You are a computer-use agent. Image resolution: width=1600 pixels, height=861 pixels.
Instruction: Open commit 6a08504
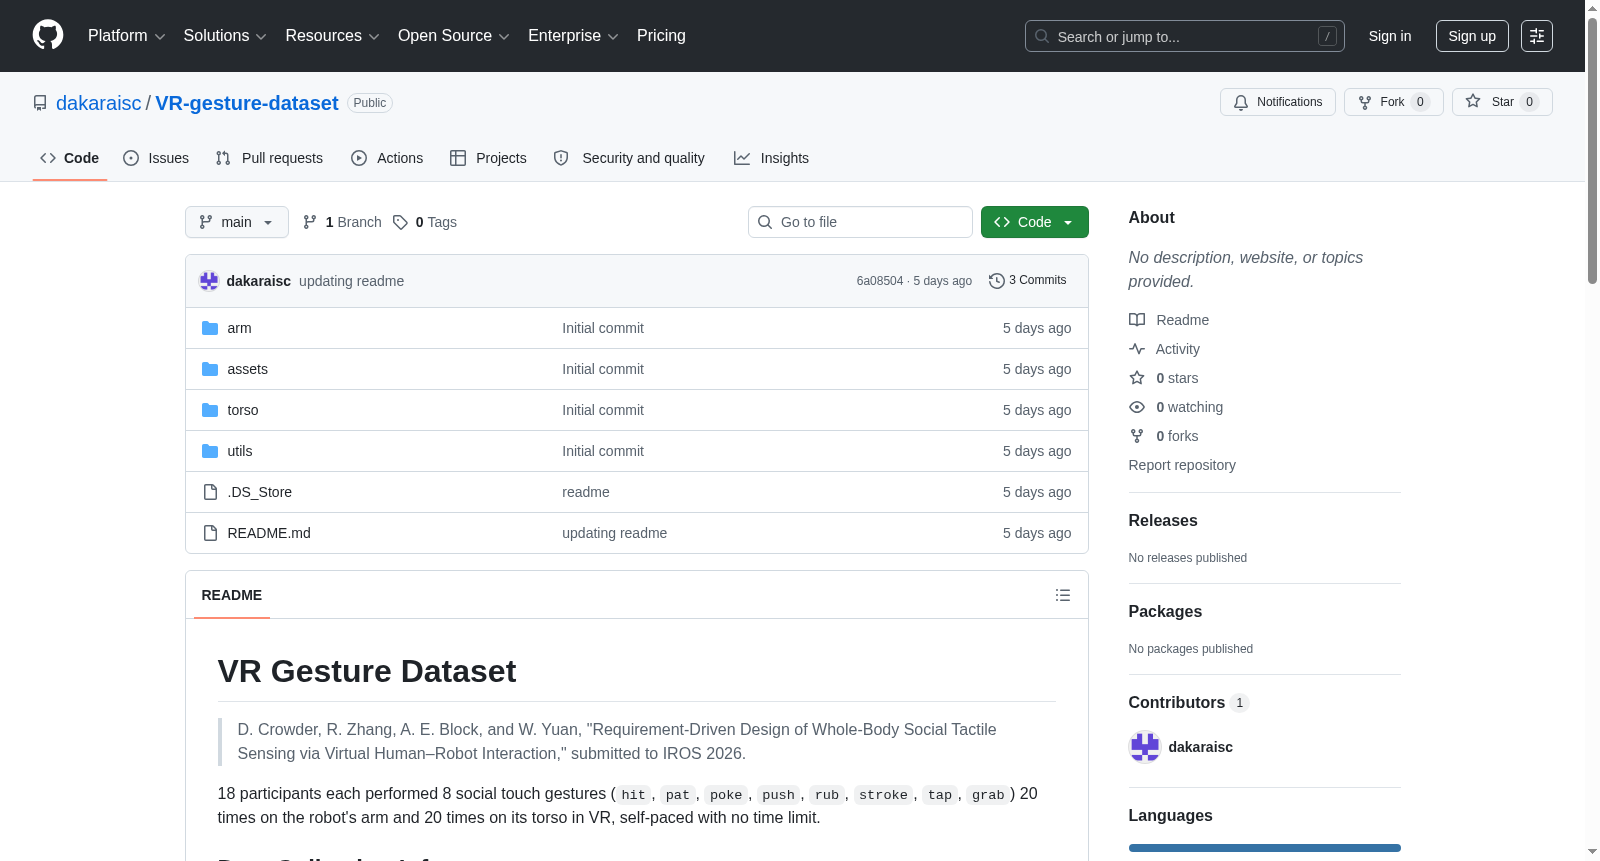pos(880,281)
